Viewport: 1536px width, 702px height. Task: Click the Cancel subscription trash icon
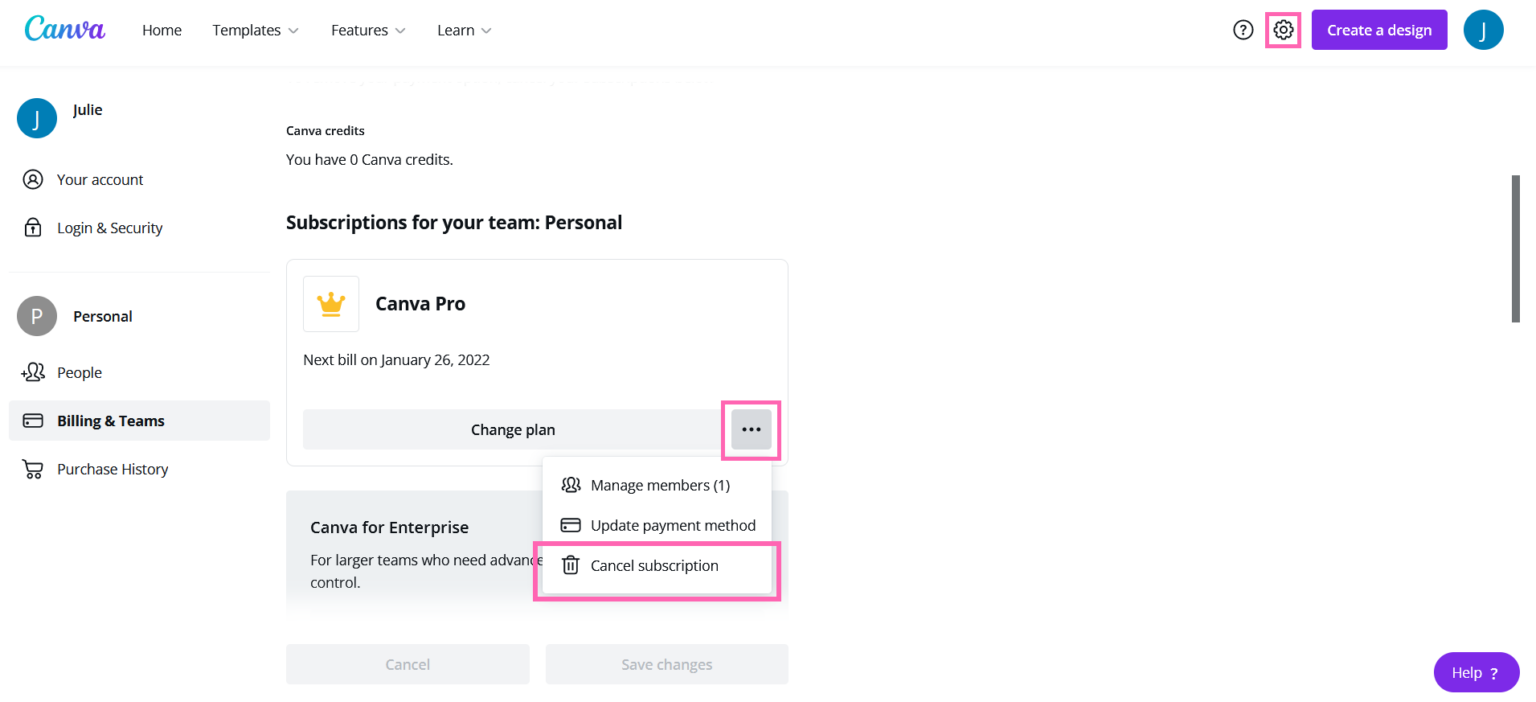pyautogui.click(x=570, y=565)
